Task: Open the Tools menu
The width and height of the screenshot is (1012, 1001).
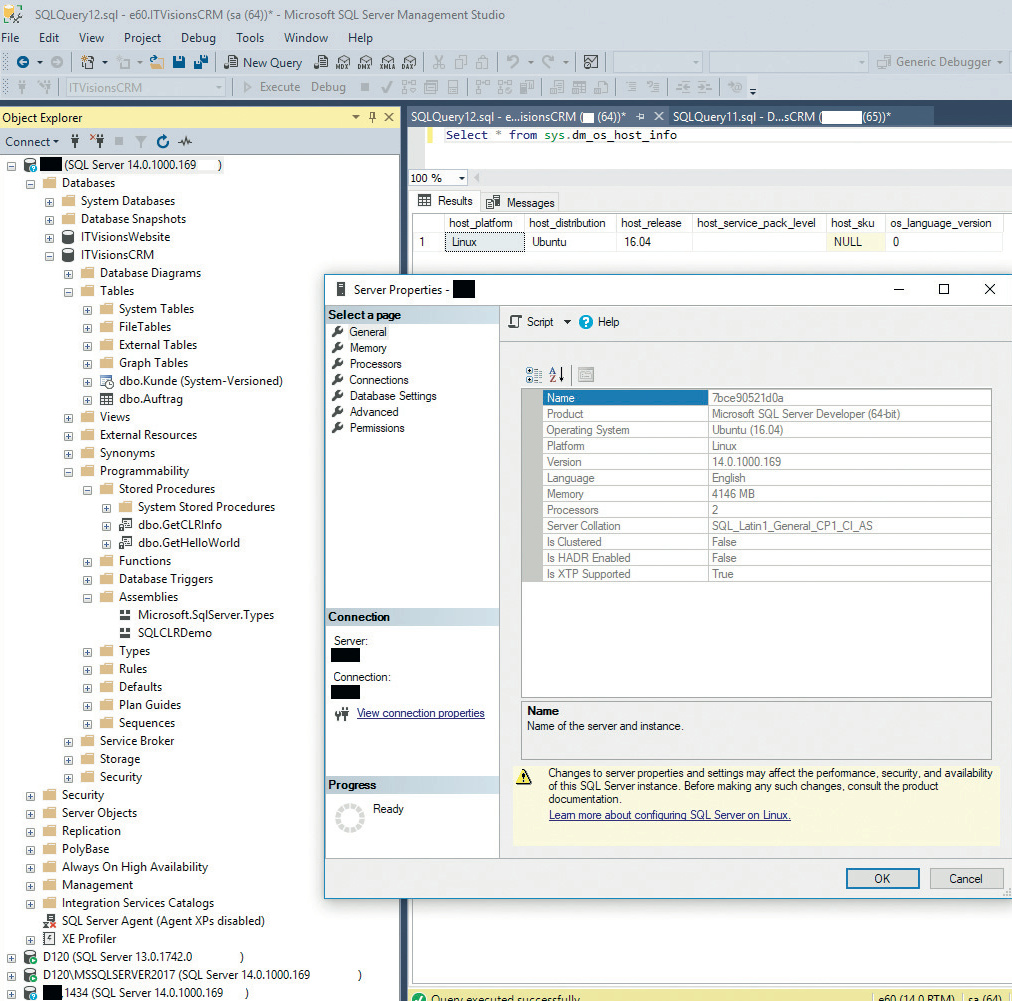Action: click(250, 38)
